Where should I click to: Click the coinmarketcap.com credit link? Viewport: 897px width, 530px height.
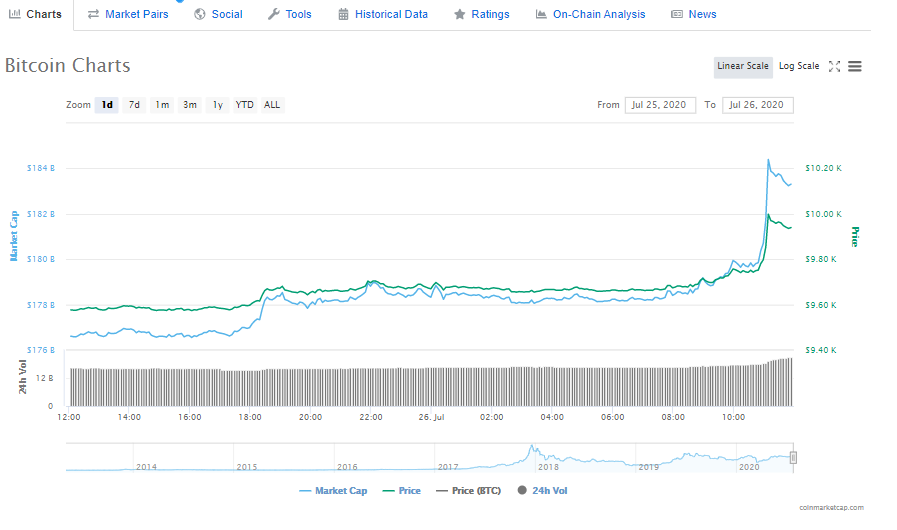pyautogui.click(x=831, y=508)
